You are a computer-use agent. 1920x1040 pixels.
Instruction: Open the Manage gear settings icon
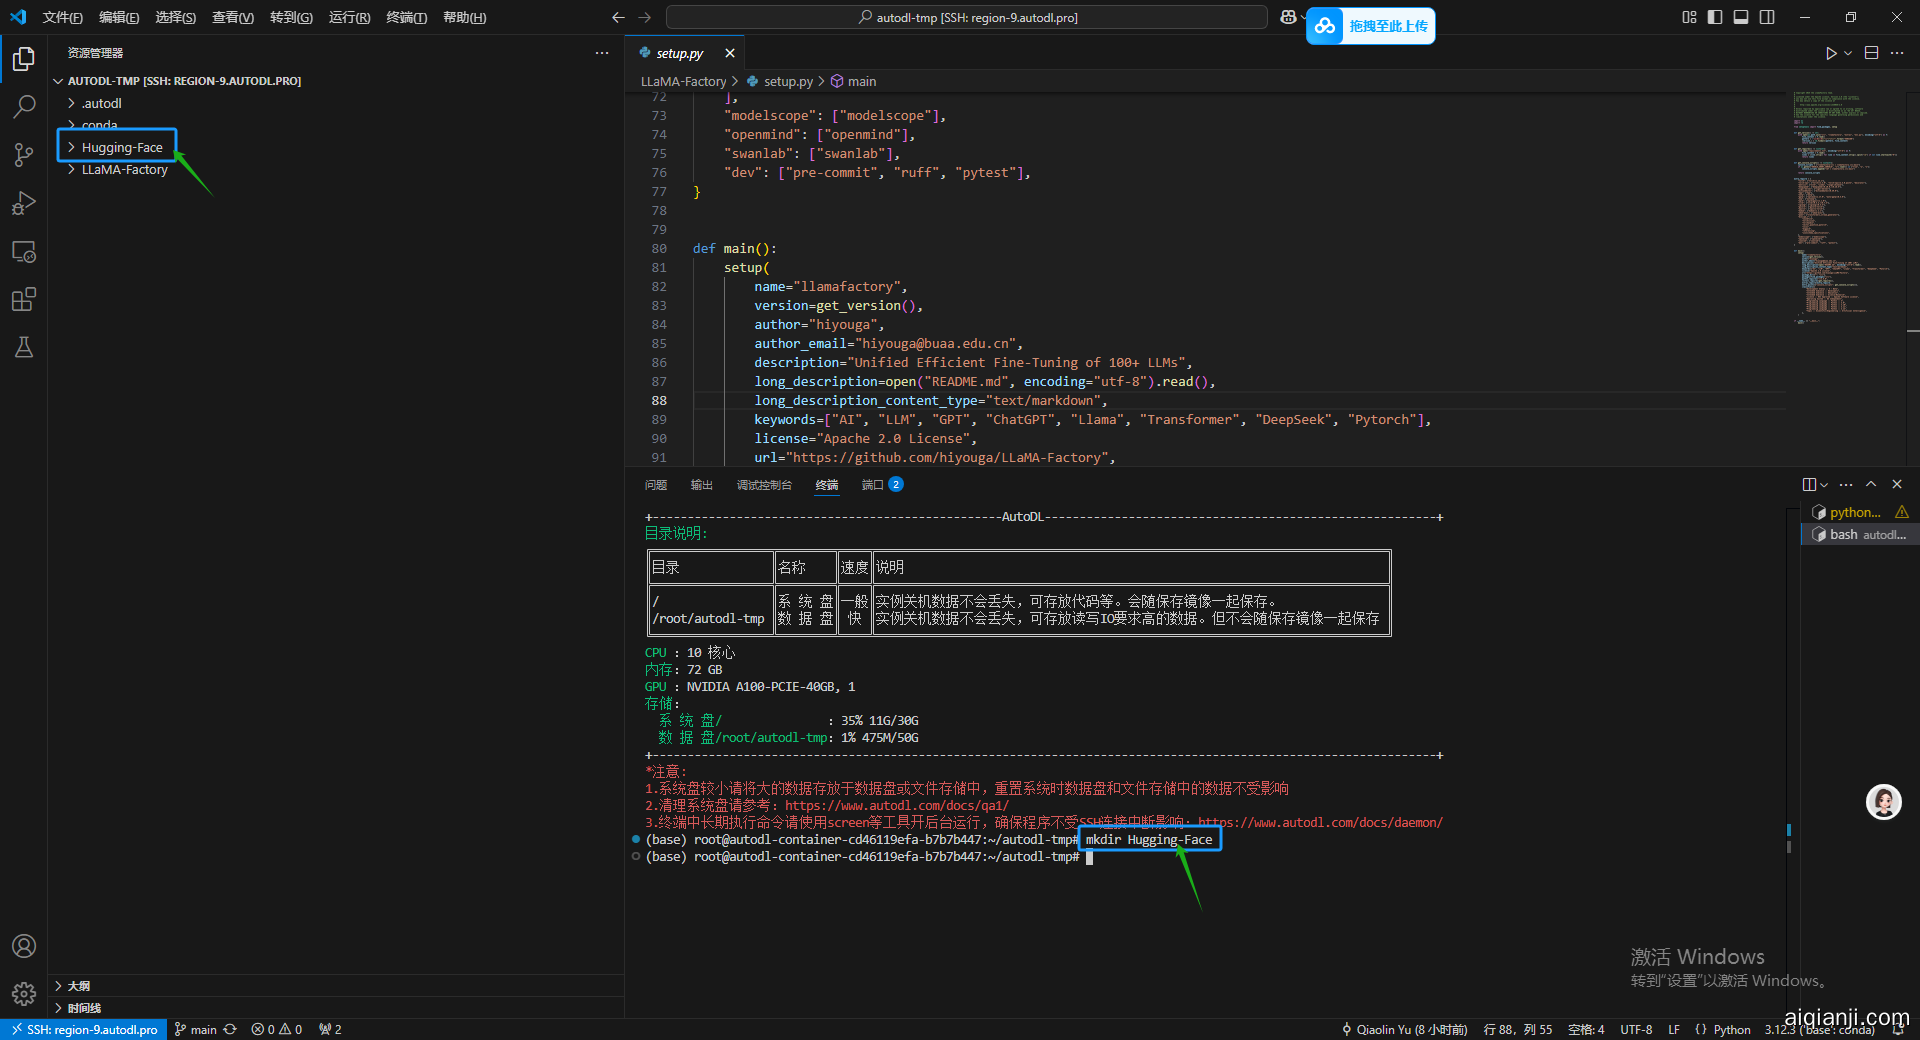(x=24, y=993)
